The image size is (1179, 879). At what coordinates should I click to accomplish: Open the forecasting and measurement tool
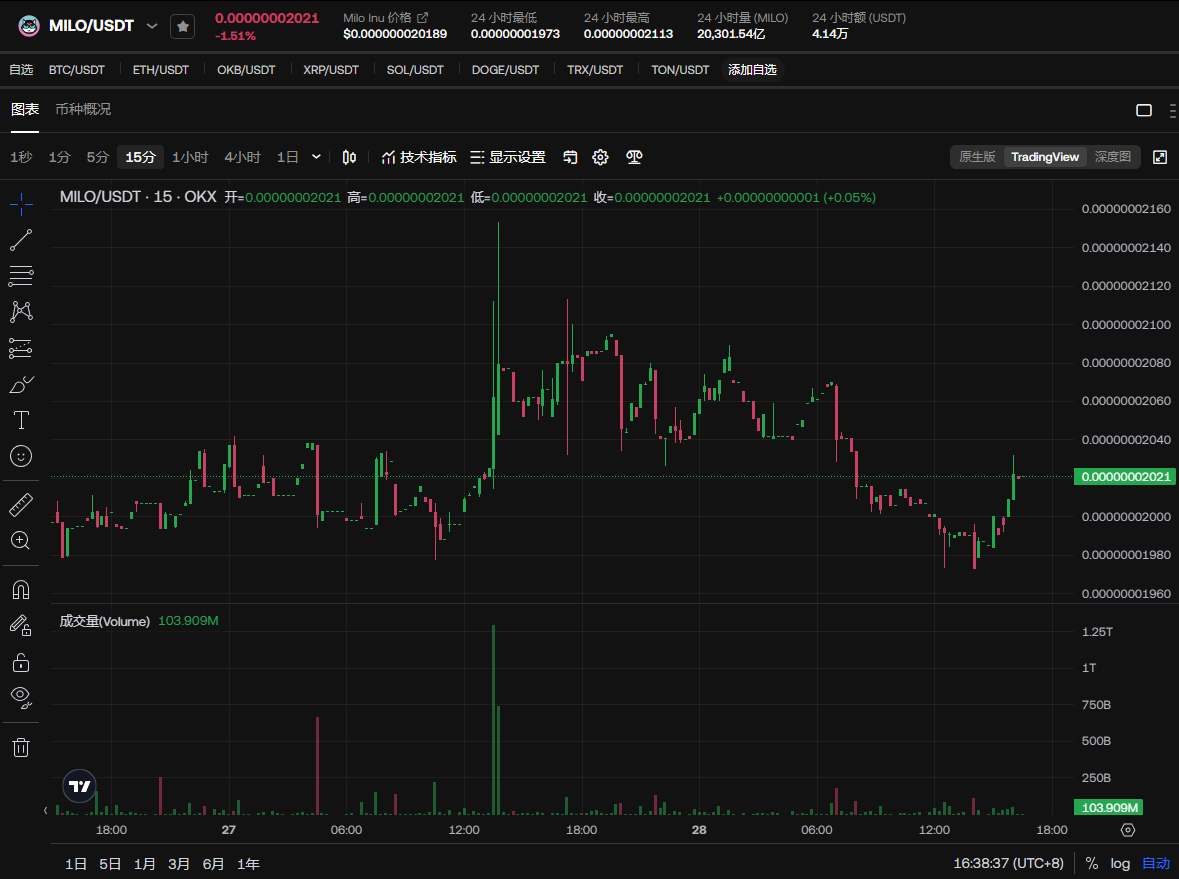21,348
